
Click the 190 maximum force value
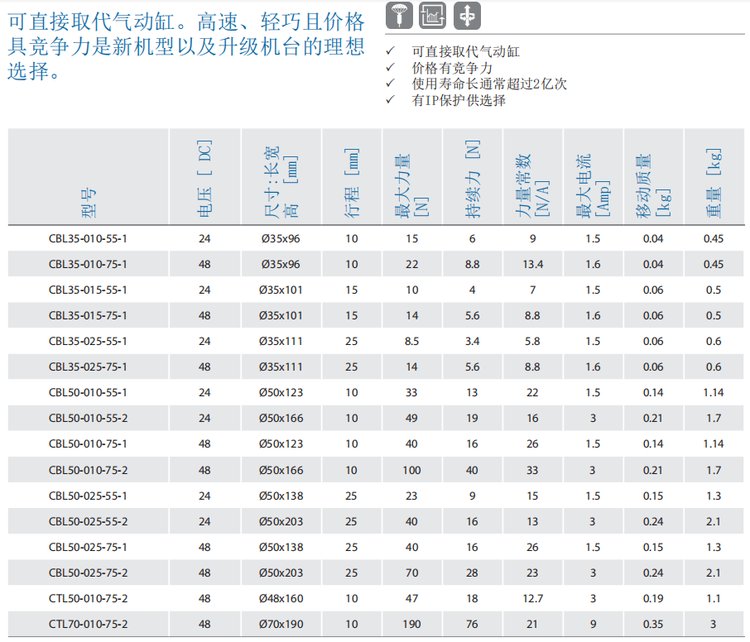(412, 624)
